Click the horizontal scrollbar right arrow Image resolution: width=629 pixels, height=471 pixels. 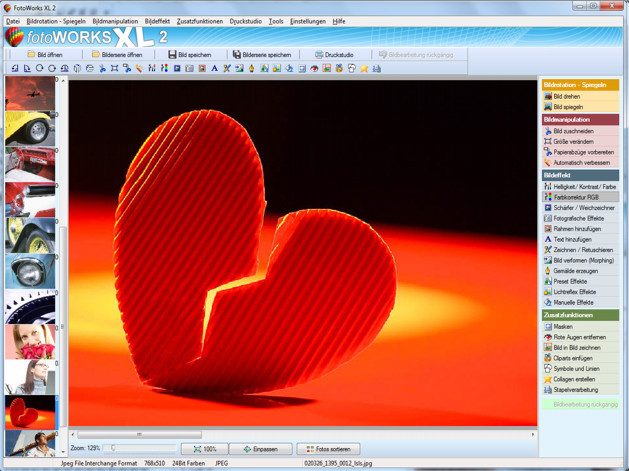[533, 434]
